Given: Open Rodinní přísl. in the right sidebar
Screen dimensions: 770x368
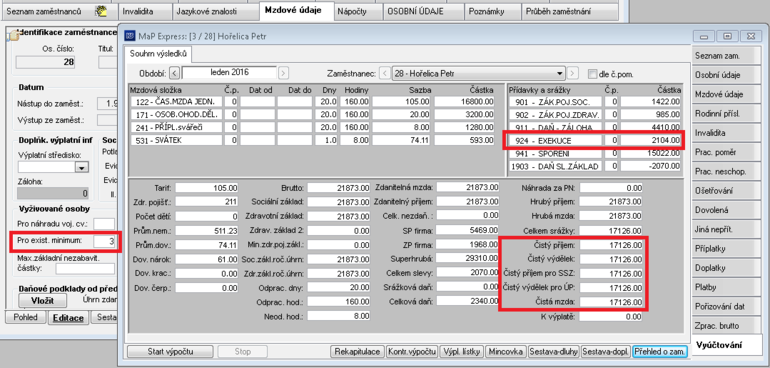Looking at the screenshot, I should pyautogui.click(x=727, y=113).
